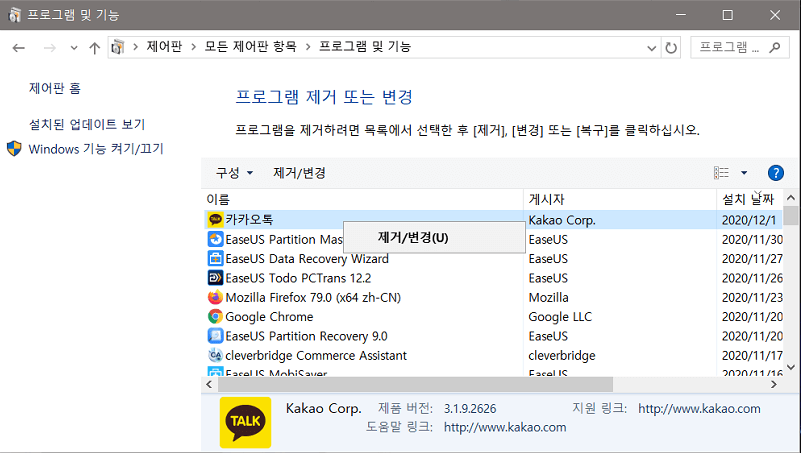Image resolution: width=801 pixels, height=453 pixels.
Task: Expand the address bar history dropdown
Action: pyautogui.click(x=651, y=48)
